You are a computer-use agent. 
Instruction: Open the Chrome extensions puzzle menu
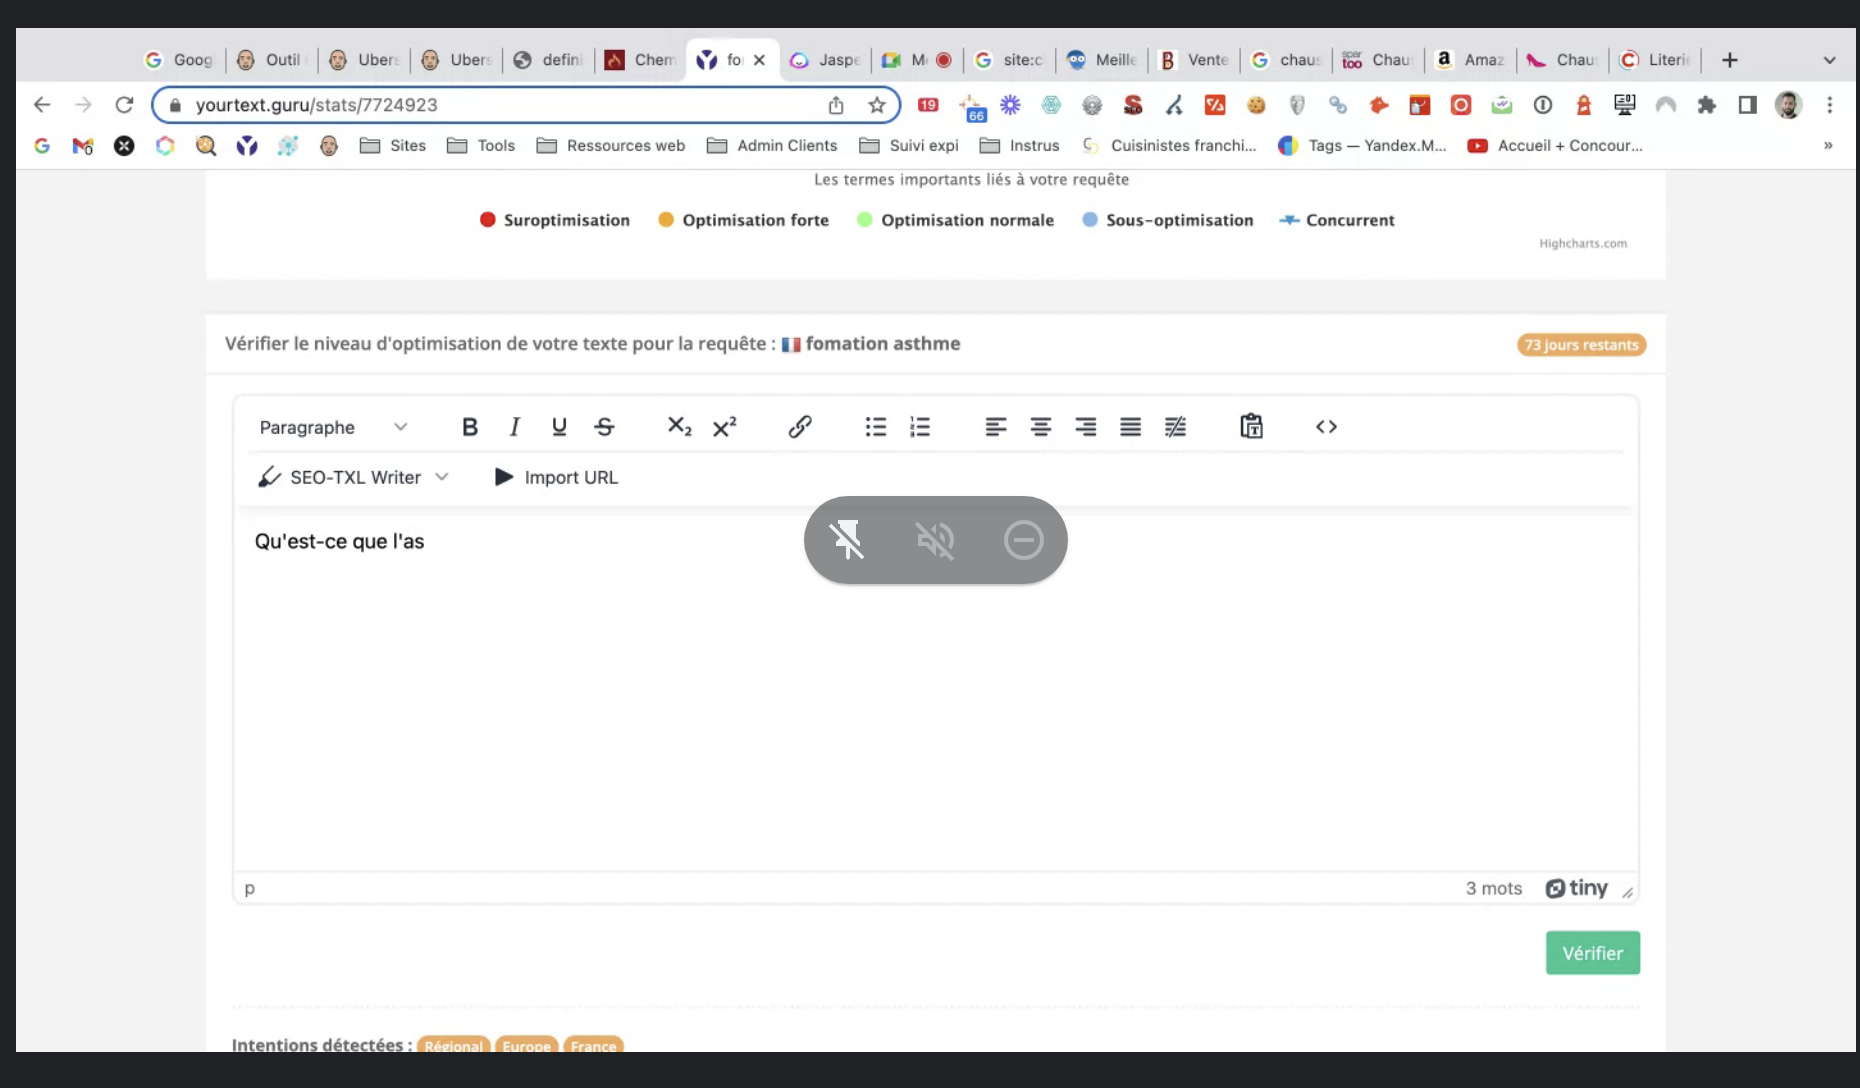[x=1707, y=105]
